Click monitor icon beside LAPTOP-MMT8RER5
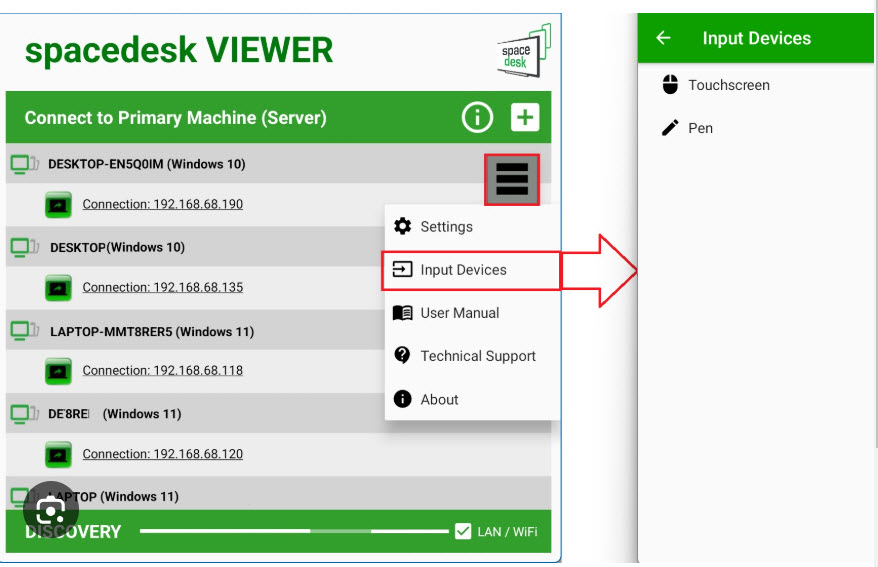This screenshot has width=878, height=567. tap(25, 331)
